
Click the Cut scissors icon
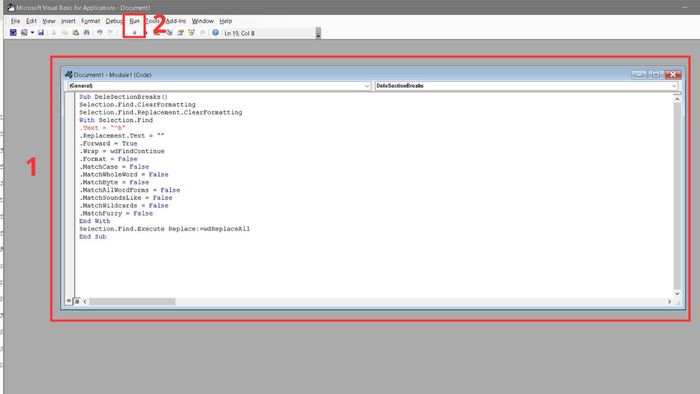tap(54, 33)
